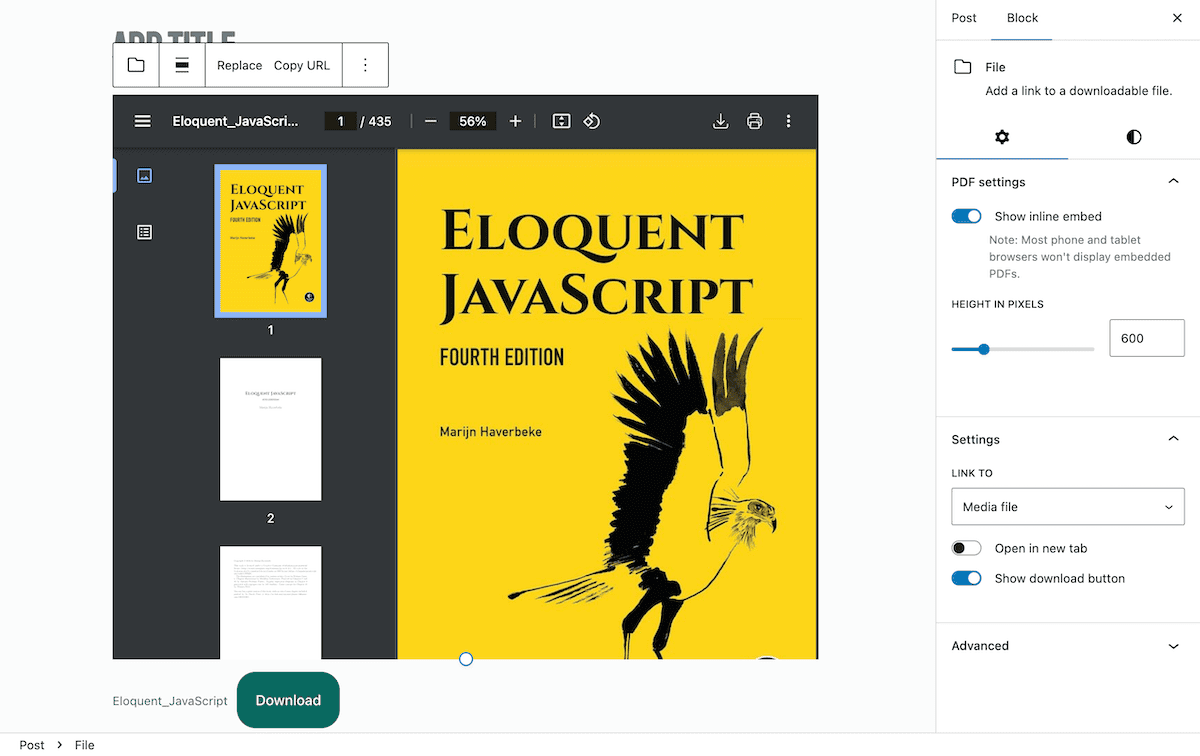Close the settings sidebar panel
This screenshot has height=756, width=1200.
(x=1177, y=18)
